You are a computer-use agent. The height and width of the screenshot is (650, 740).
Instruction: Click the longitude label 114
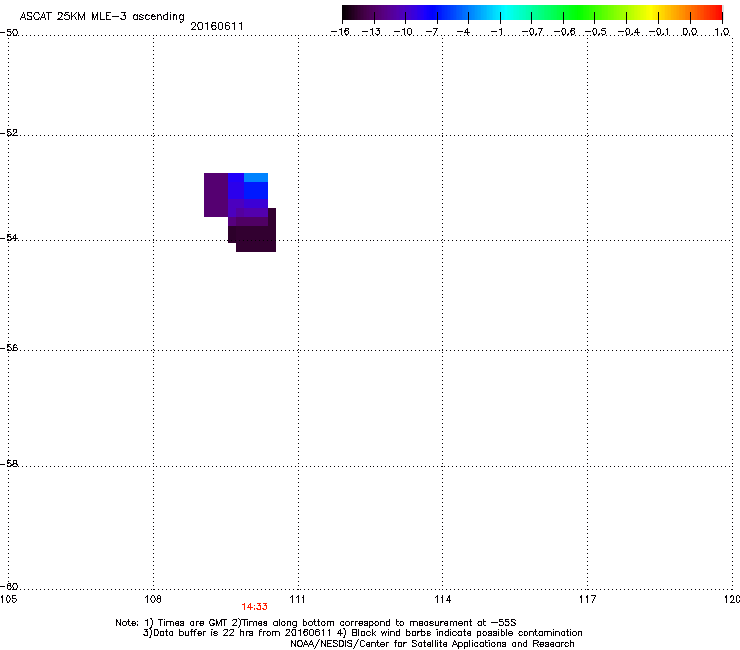(442, 599)
